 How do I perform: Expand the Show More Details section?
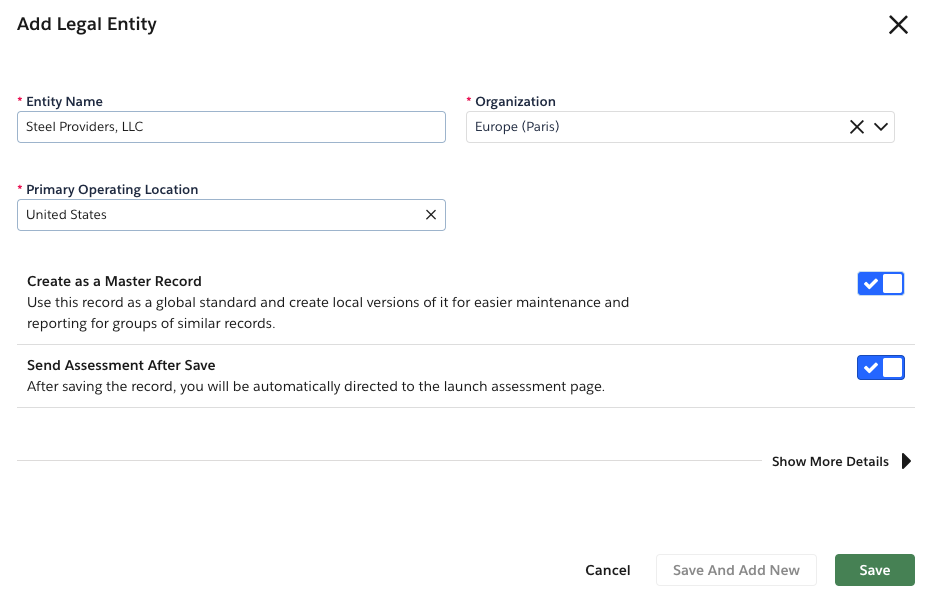[x=830, y=461]
